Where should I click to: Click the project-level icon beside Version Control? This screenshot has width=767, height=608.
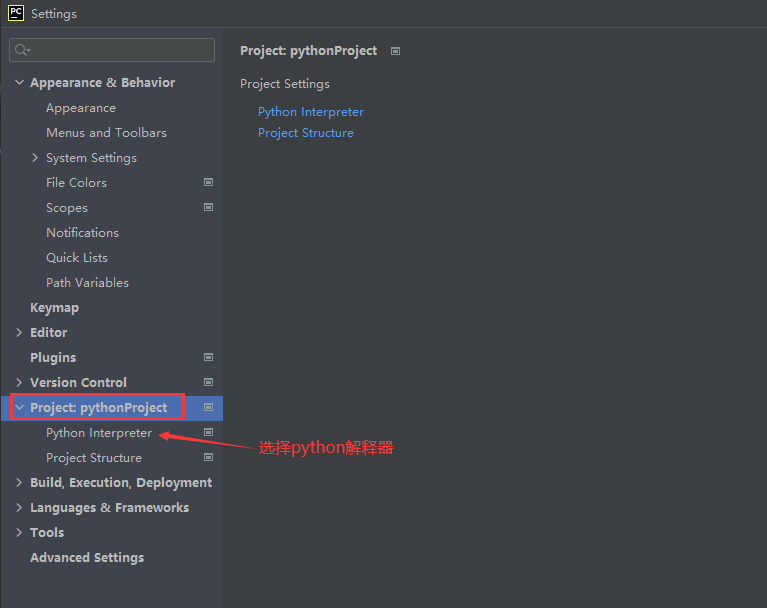(208, 383)
